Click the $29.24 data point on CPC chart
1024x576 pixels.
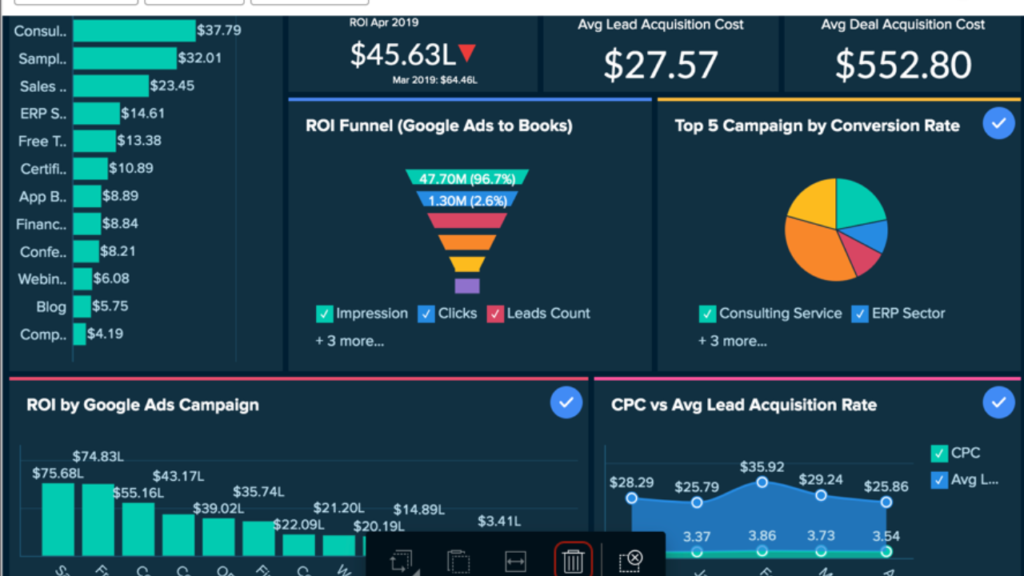pyautogui.click(x=821, y=496)
